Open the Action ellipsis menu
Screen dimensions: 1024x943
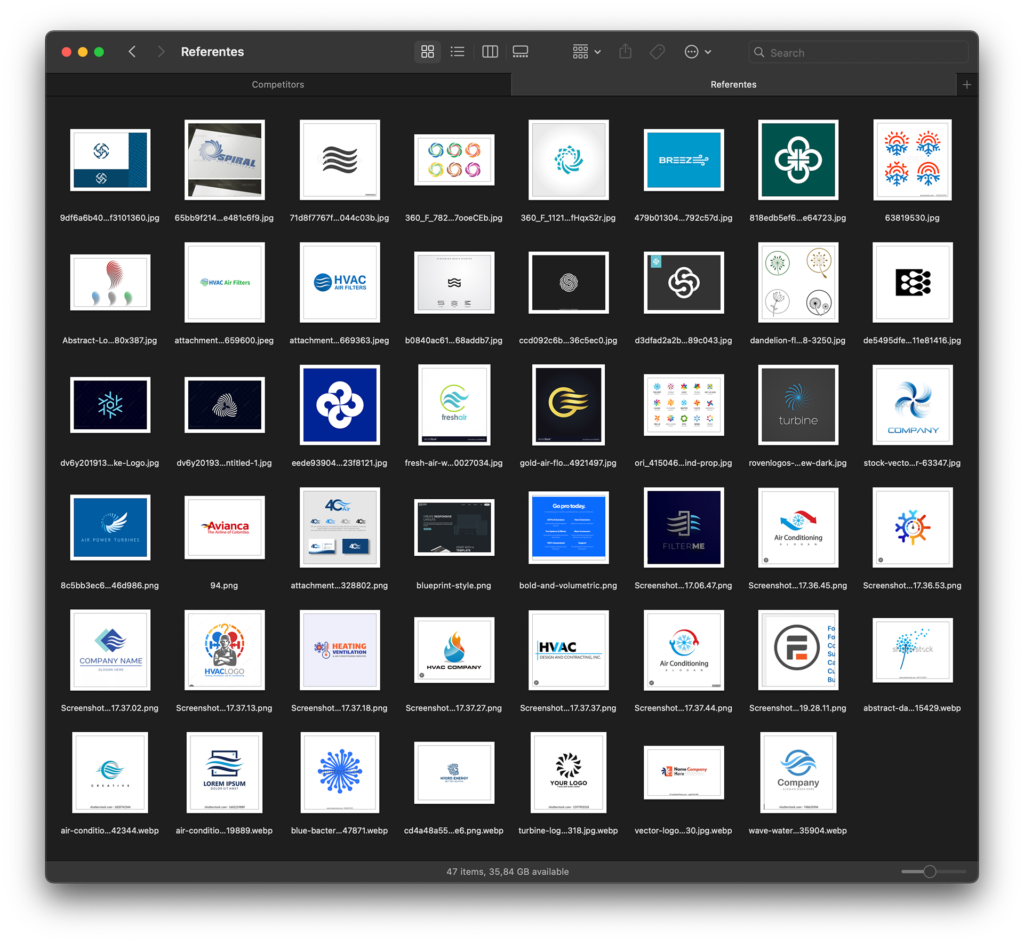point(697,52)
